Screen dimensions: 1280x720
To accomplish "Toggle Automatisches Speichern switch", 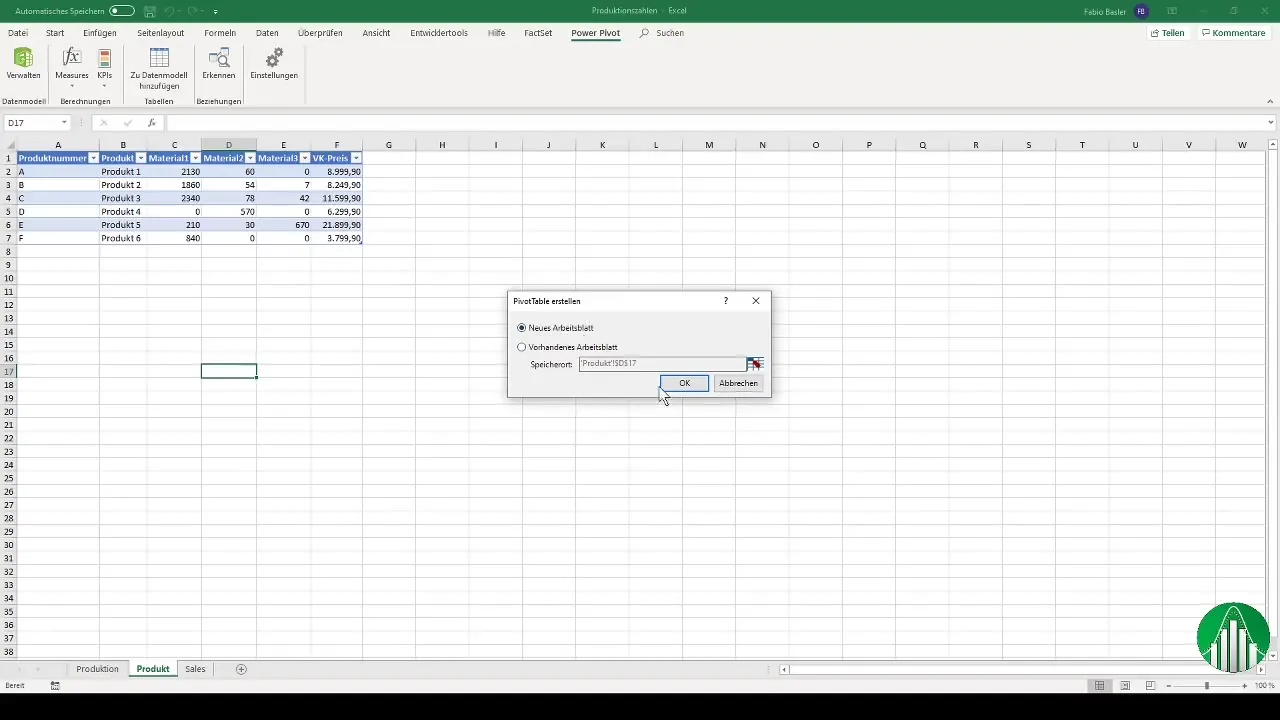I will pos(122,10).
